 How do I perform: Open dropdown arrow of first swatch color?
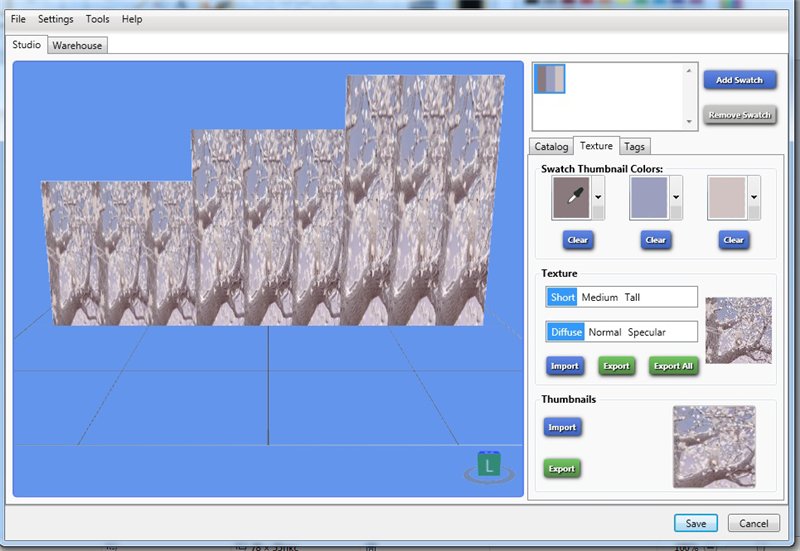(x=598, y=198)
